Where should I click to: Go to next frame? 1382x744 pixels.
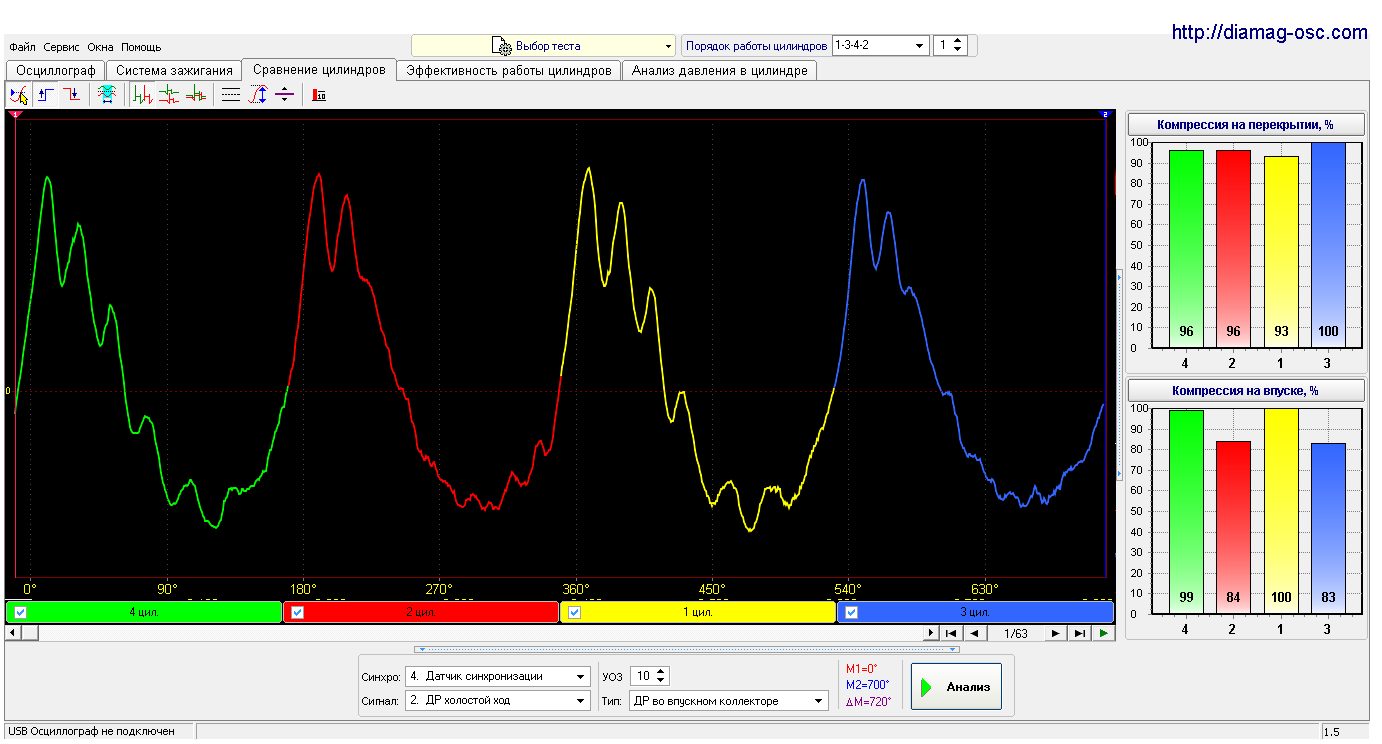[x=1056, y=633]
